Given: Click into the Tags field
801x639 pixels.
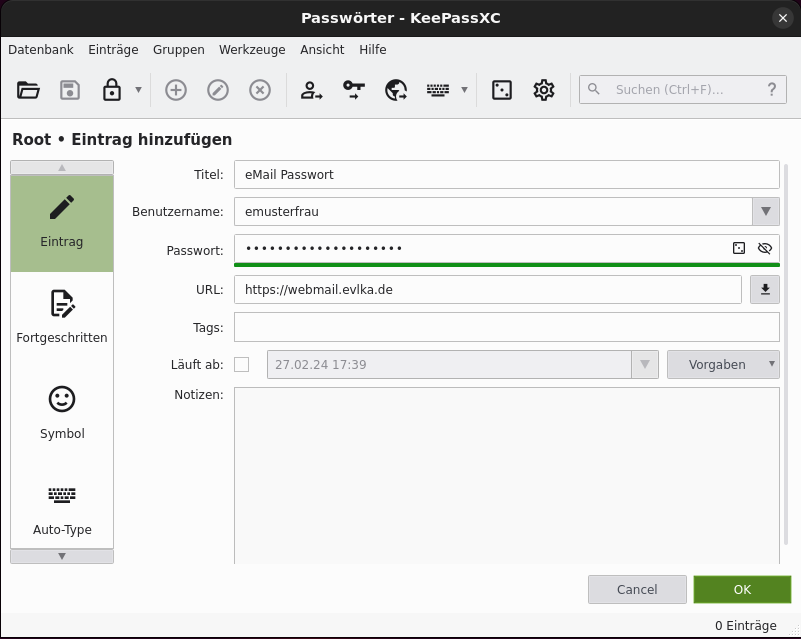Looking at the screenshot, I should tap(507, 327).
